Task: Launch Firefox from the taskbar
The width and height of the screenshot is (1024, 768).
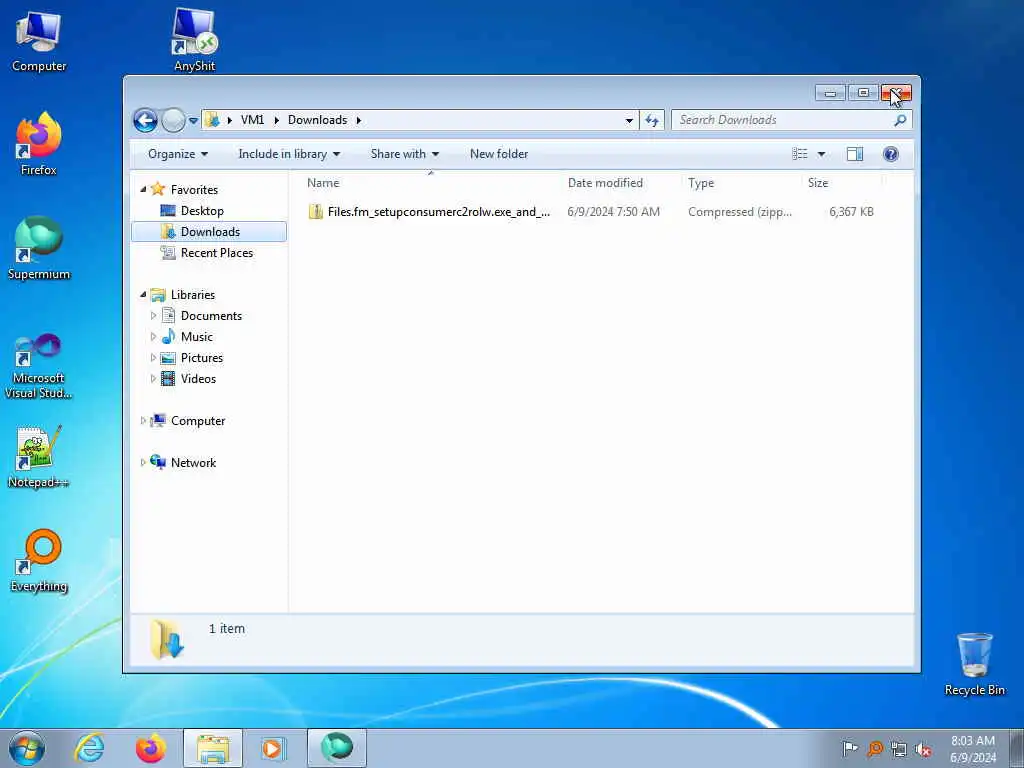Action: pyautogui.click(x=151, y=748)
